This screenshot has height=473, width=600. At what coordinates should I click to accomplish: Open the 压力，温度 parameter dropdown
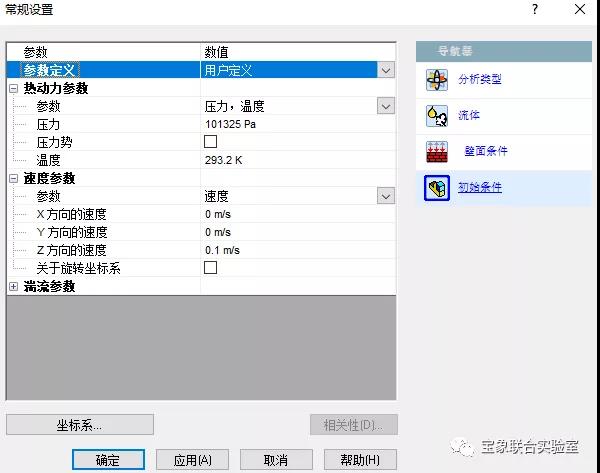(x=386, y=106)
